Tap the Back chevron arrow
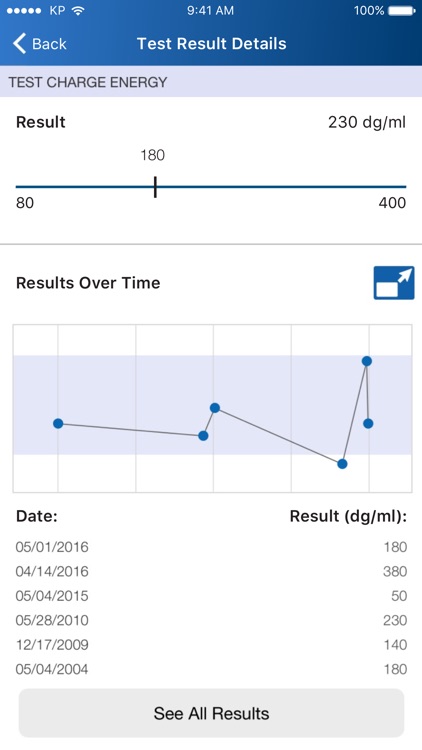This screenshot has height=750, width=422. [19, 44]
